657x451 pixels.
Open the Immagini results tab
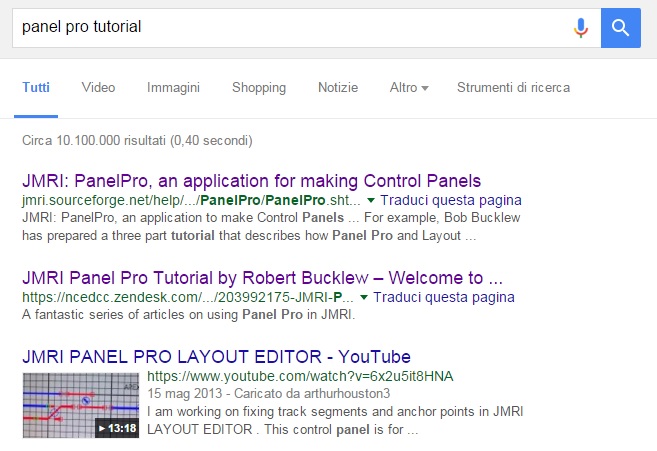tap(173, 88)
